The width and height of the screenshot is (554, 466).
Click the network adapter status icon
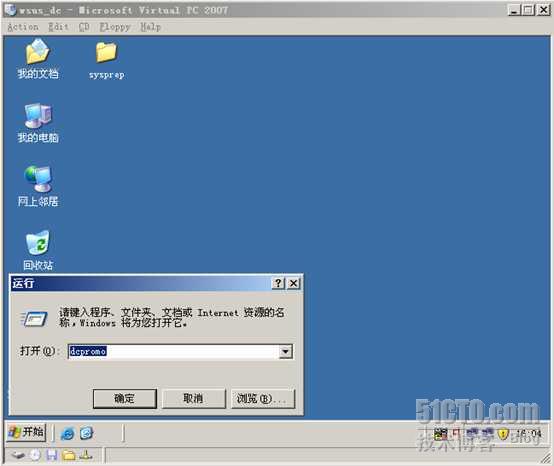(86, 455)
